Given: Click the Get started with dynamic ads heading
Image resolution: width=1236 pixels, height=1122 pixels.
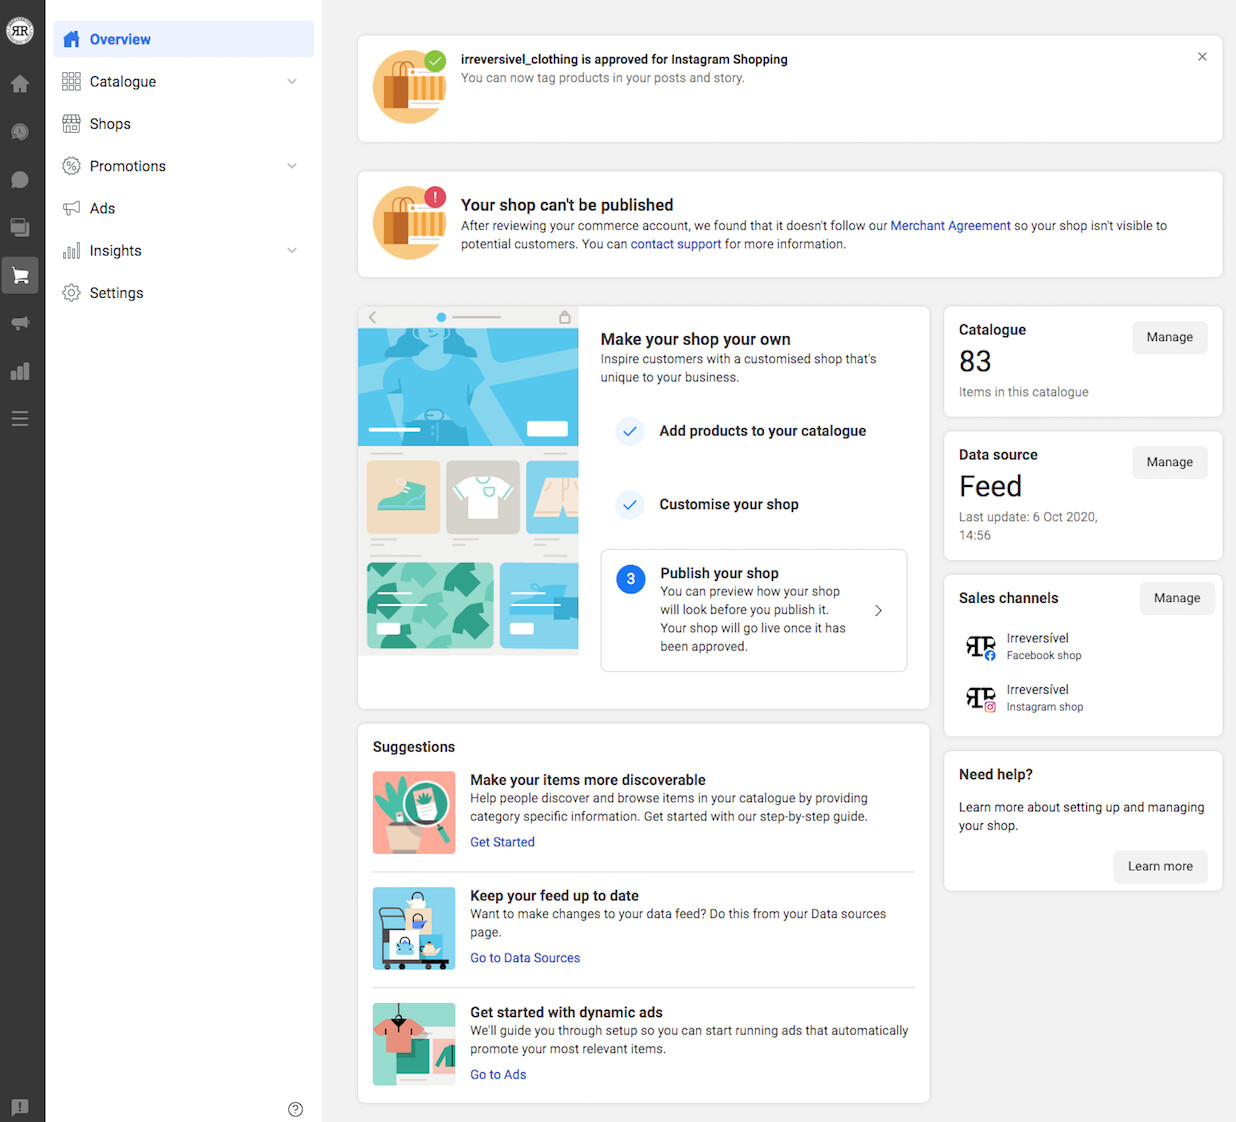Looking at the screenshot, I should click(566, 1012).
